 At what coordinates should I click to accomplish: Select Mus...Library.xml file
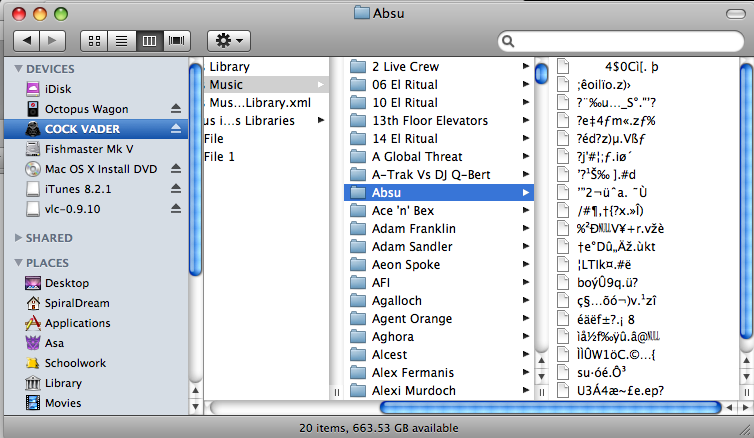tap(266, 102)
